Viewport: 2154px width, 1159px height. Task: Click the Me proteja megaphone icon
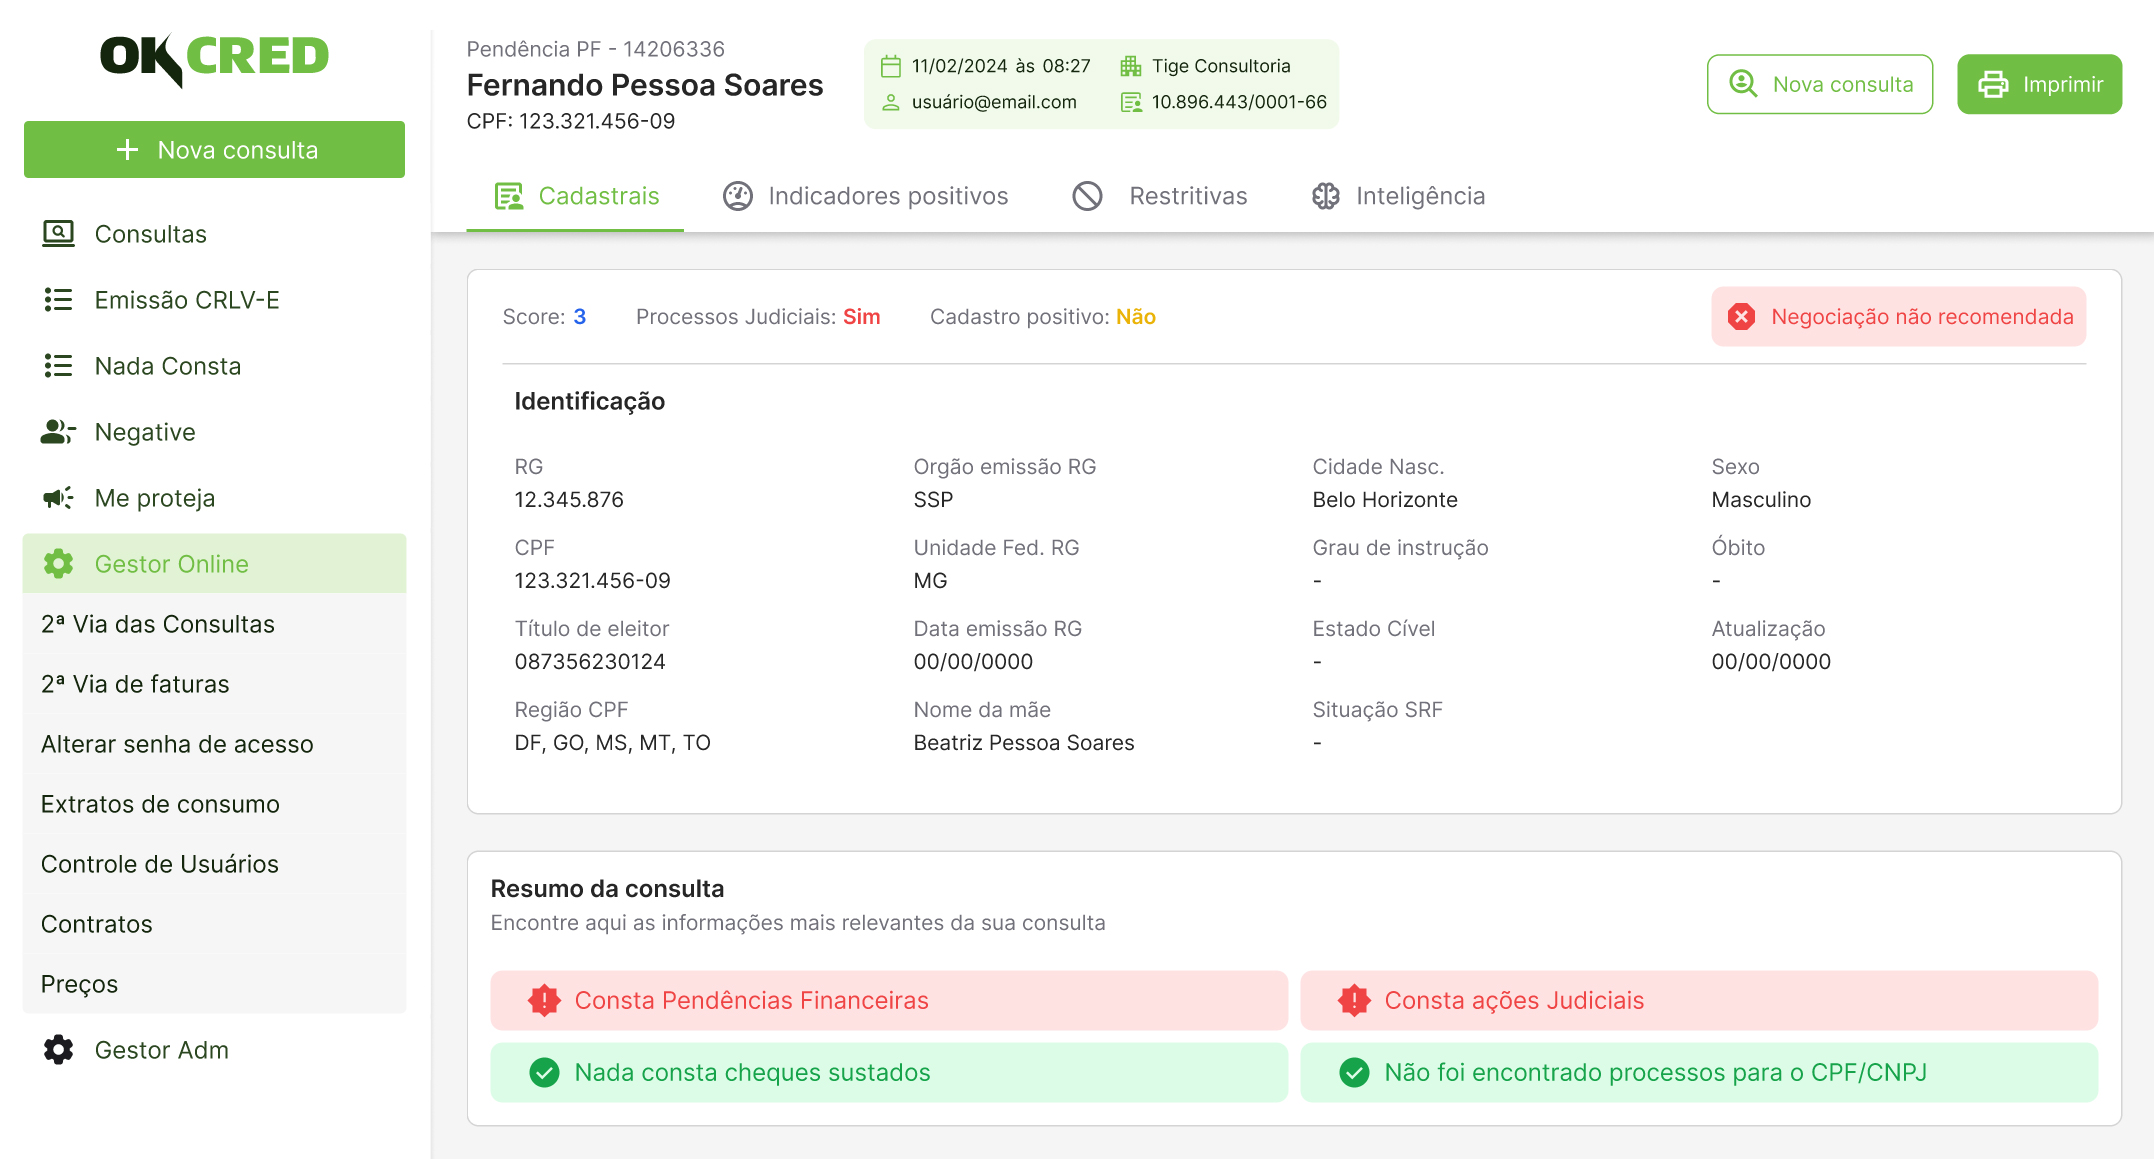[58, 498]
